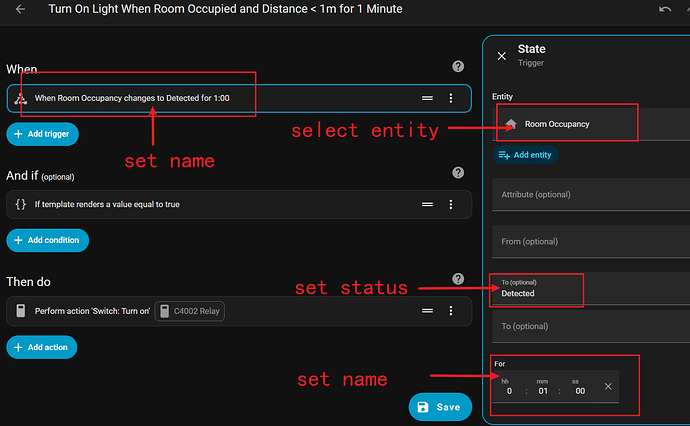
Task: Click the seconds field showing 00
Action: 580,391
